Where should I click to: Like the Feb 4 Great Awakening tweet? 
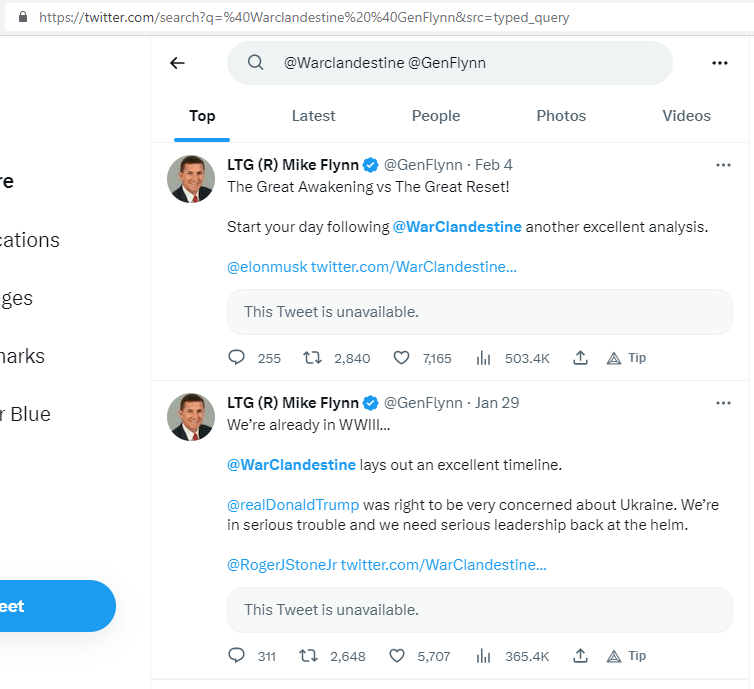point(401,358)
